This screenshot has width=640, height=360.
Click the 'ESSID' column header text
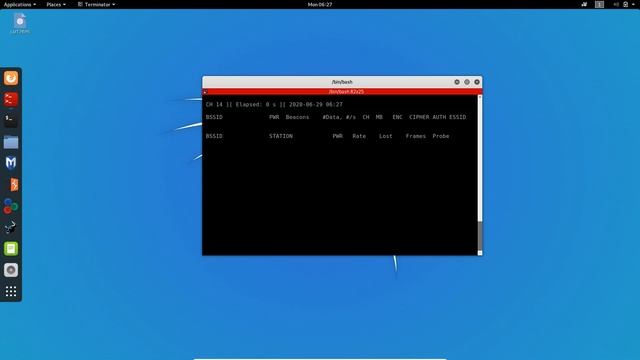point(458,117)
